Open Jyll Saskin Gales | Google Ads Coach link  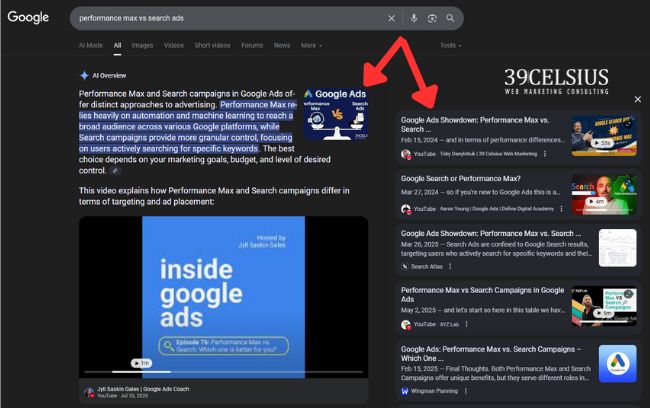pyautogui.click(x=143, y=389)
